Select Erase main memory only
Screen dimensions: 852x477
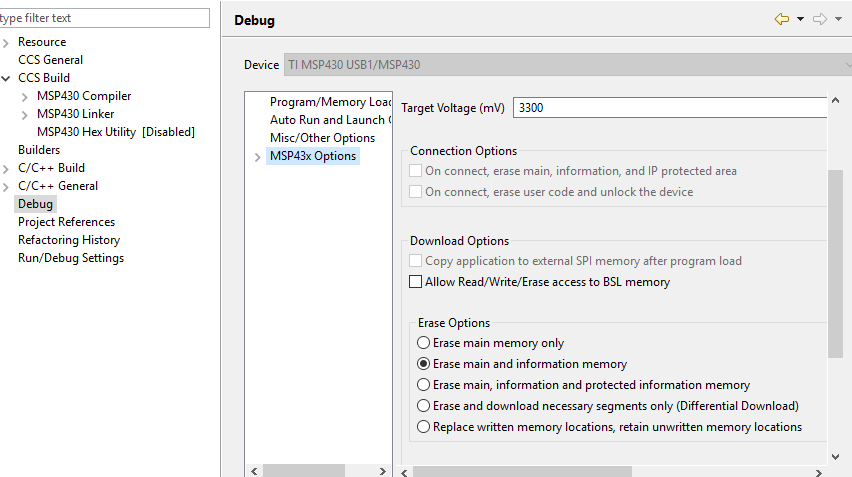tap(424, 343)
